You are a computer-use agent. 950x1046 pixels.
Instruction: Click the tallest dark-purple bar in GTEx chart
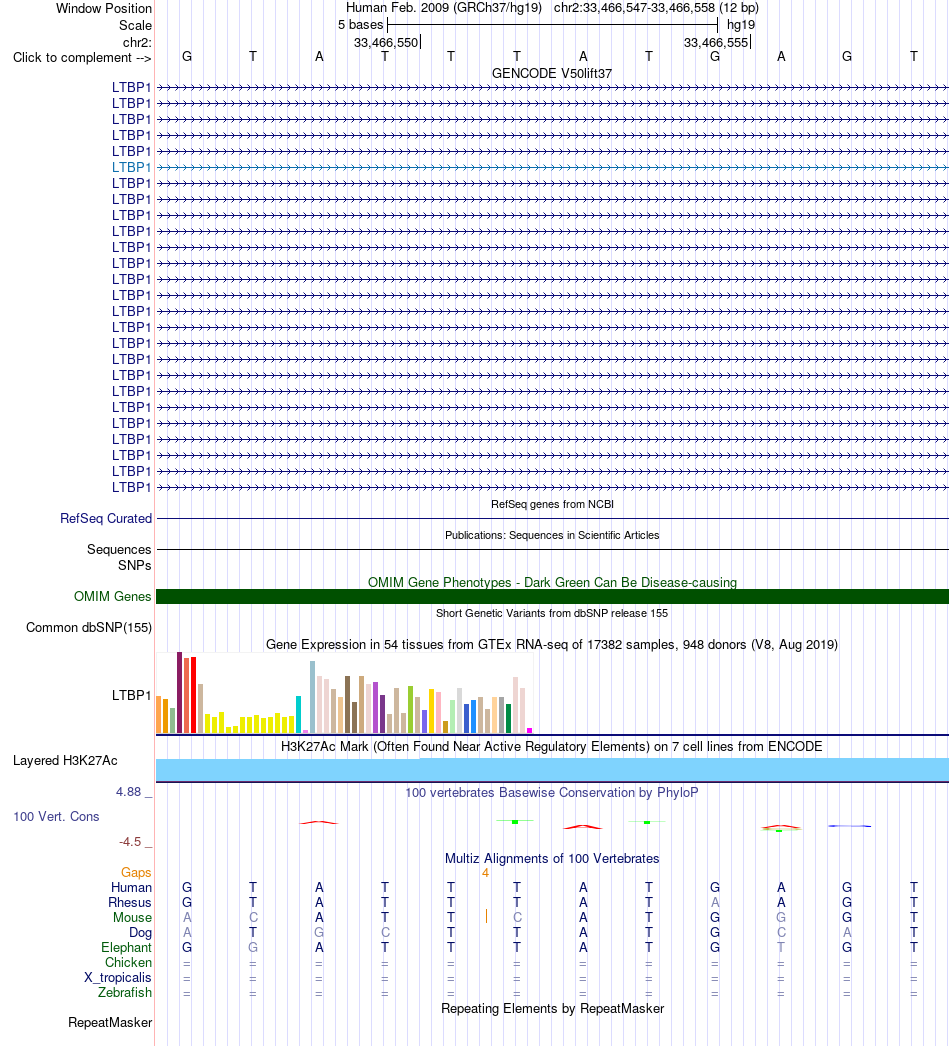click(179, 692)
